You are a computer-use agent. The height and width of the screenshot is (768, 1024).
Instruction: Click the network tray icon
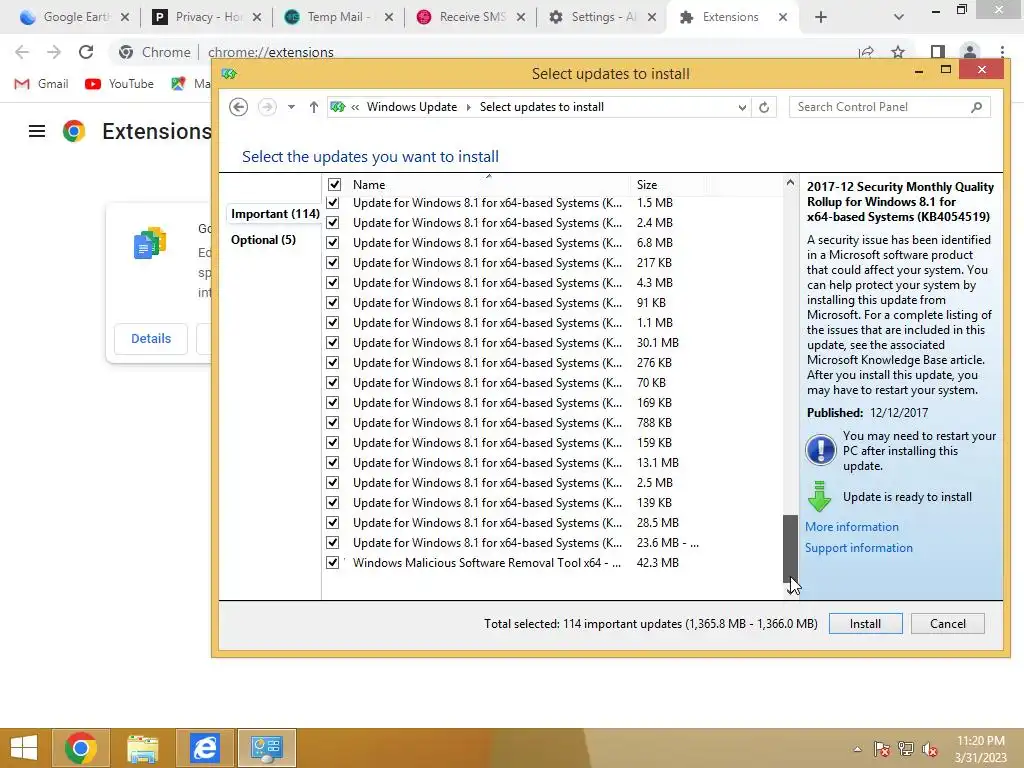pos(906,749)
